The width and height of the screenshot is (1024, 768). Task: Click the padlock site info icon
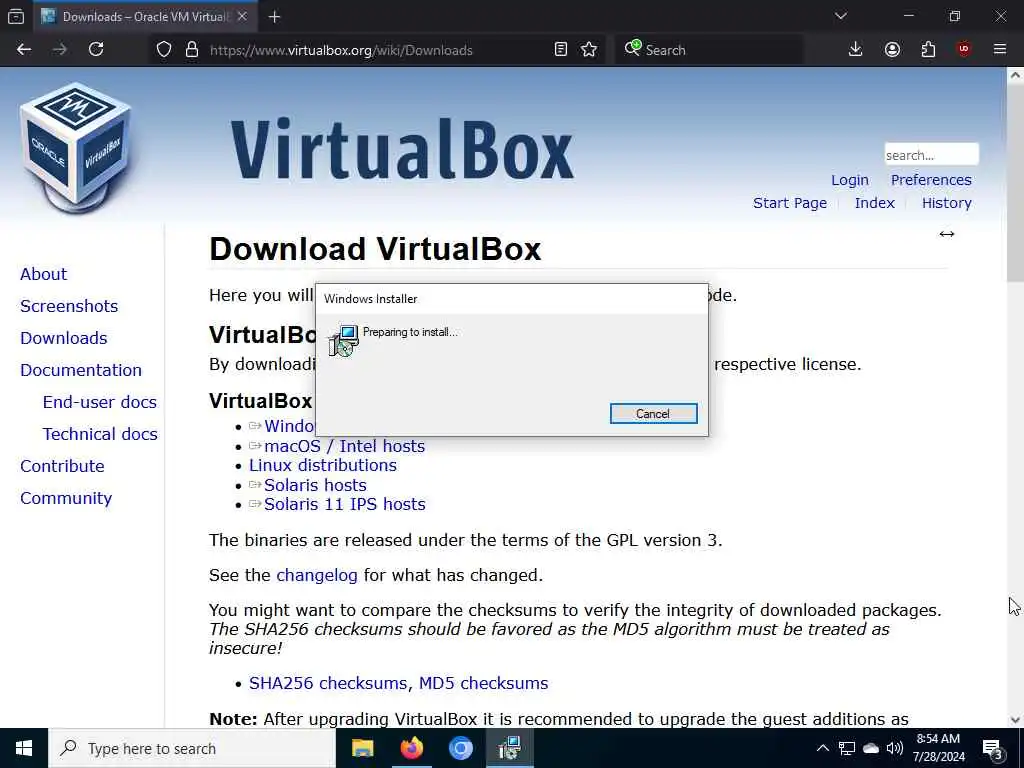coord(191,50)
